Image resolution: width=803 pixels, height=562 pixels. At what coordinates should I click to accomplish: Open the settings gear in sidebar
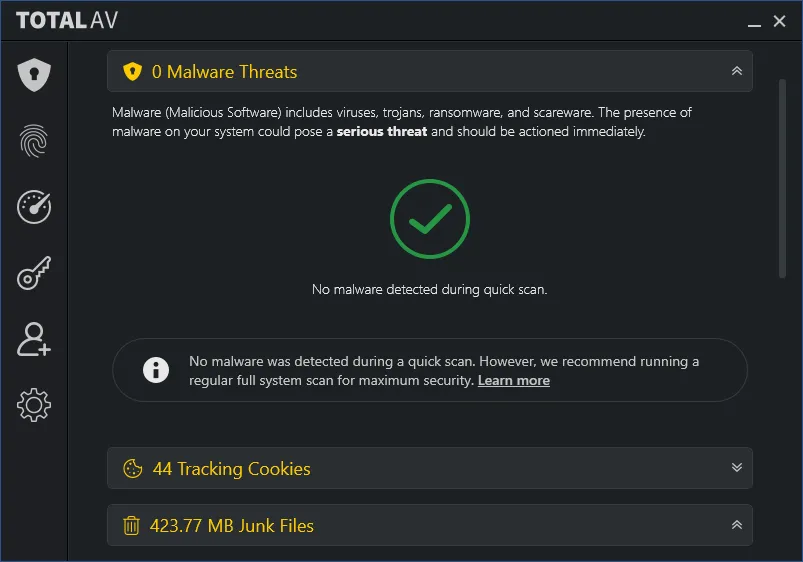(x=34, y=405)
